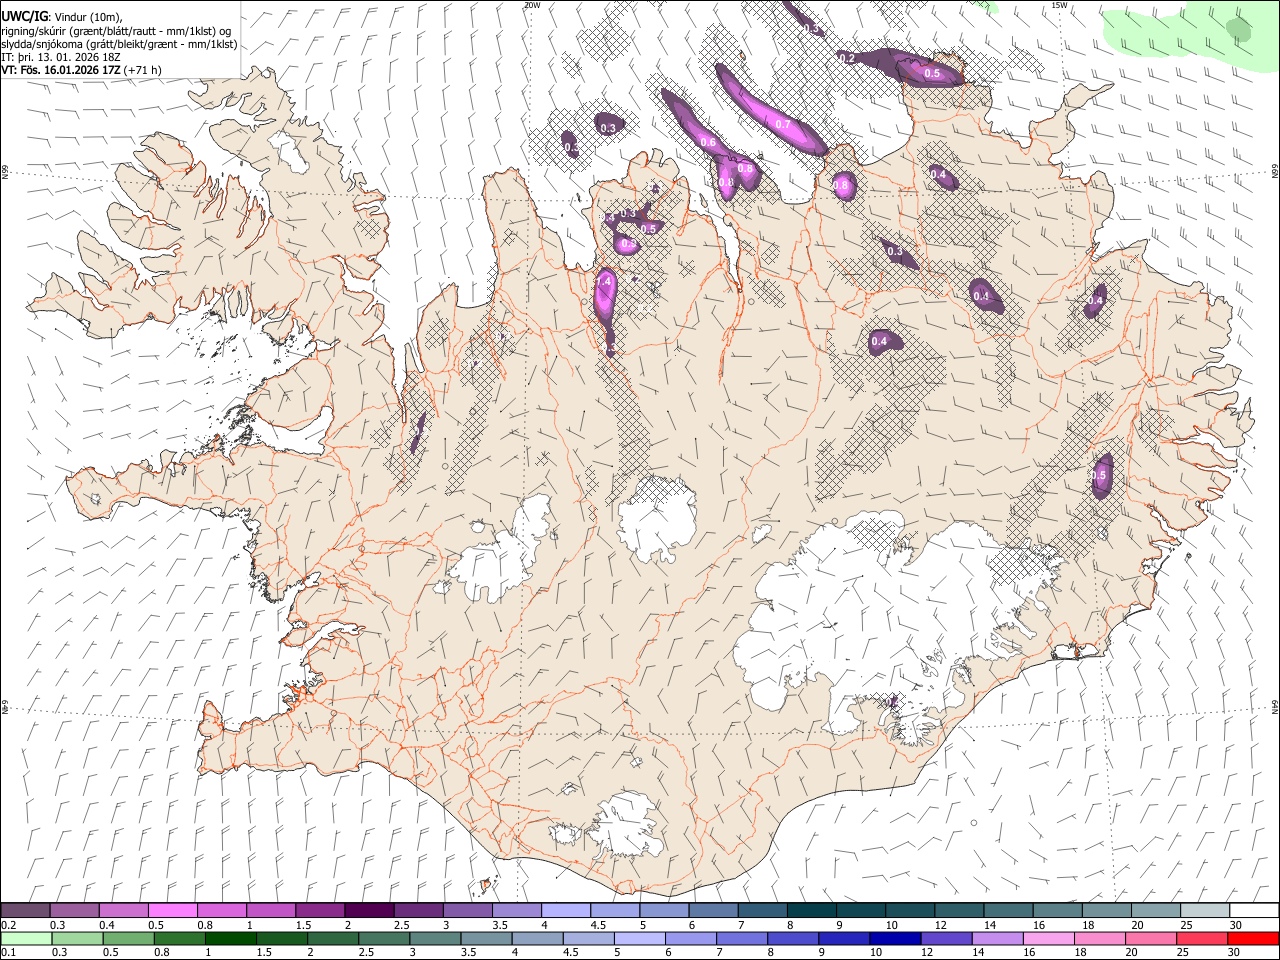Viewport: 1280px width, 960px height.
Task: Click the 0.7 snowfall label offshore north
Action: pos(783,125)
